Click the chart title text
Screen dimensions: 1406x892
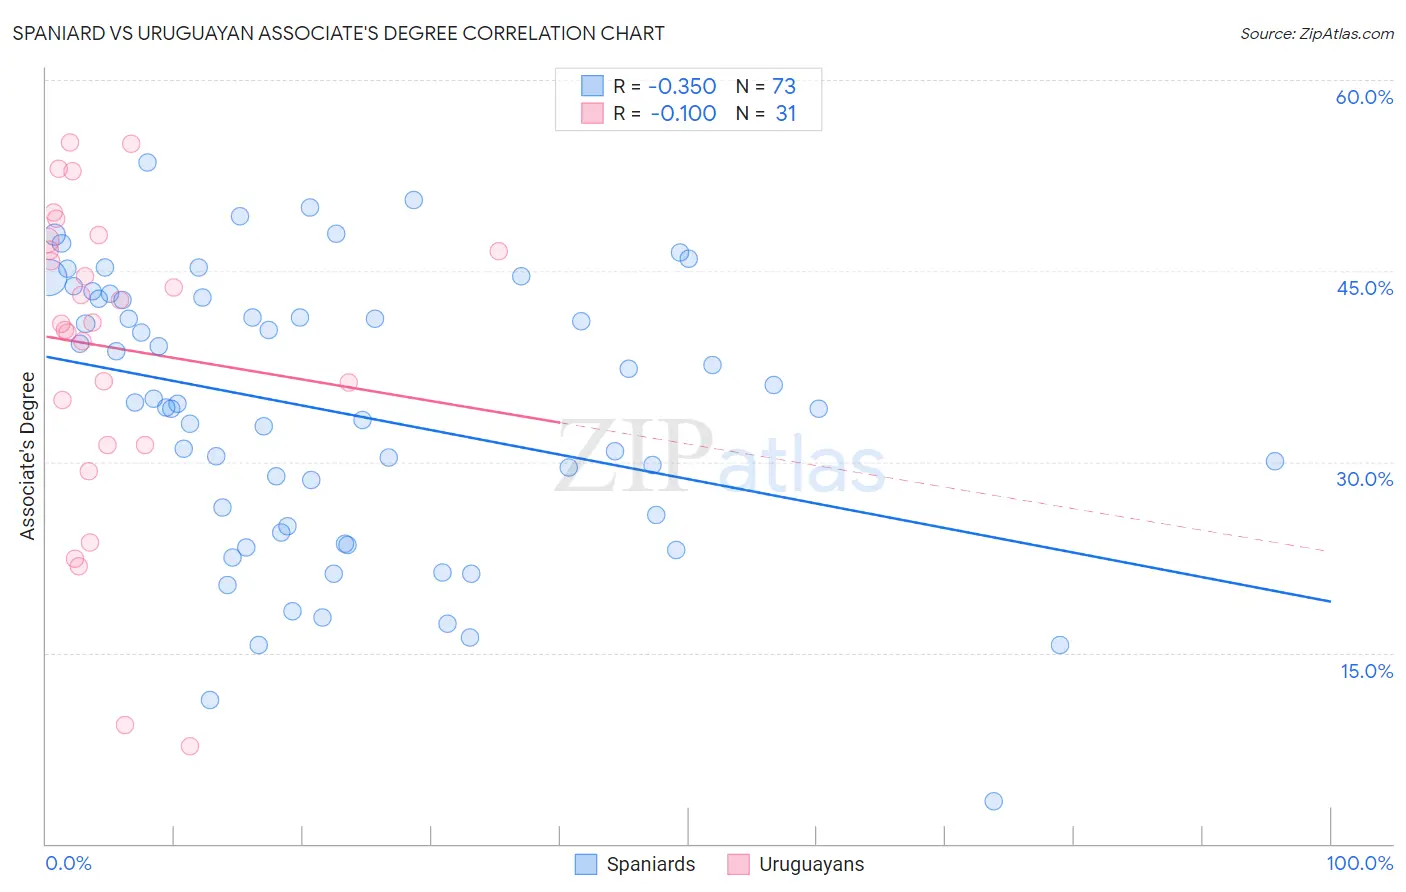tap(338, 33)
